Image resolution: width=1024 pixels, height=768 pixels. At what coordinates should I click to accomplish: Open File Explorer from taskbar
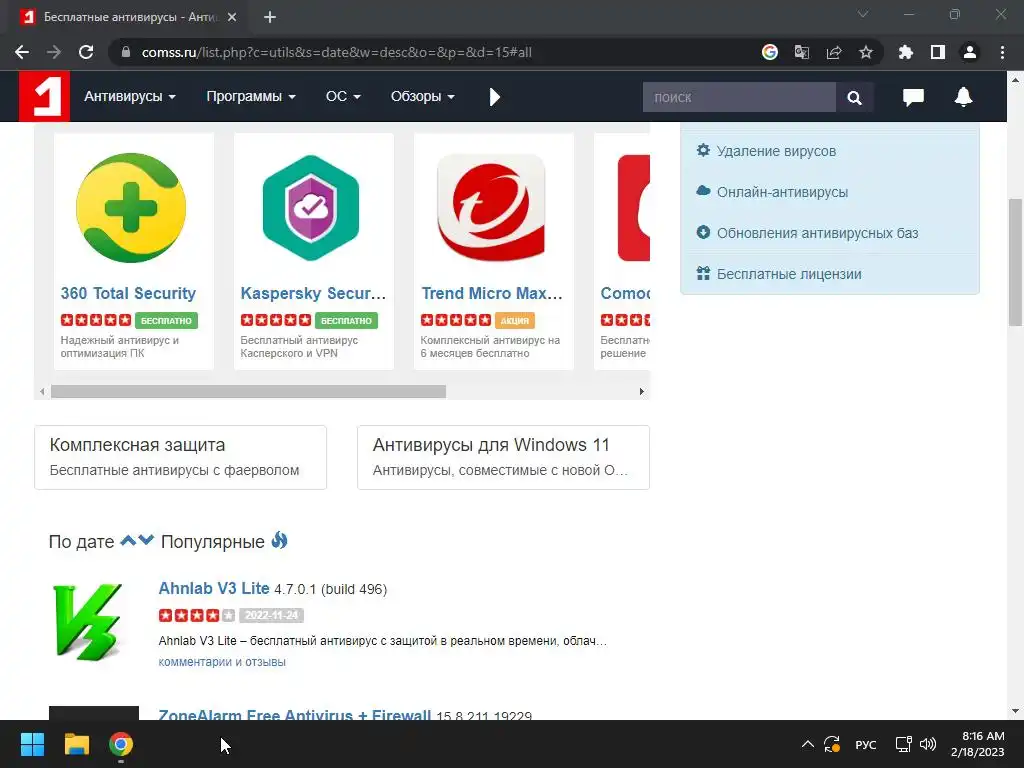[x=76, y=744]
